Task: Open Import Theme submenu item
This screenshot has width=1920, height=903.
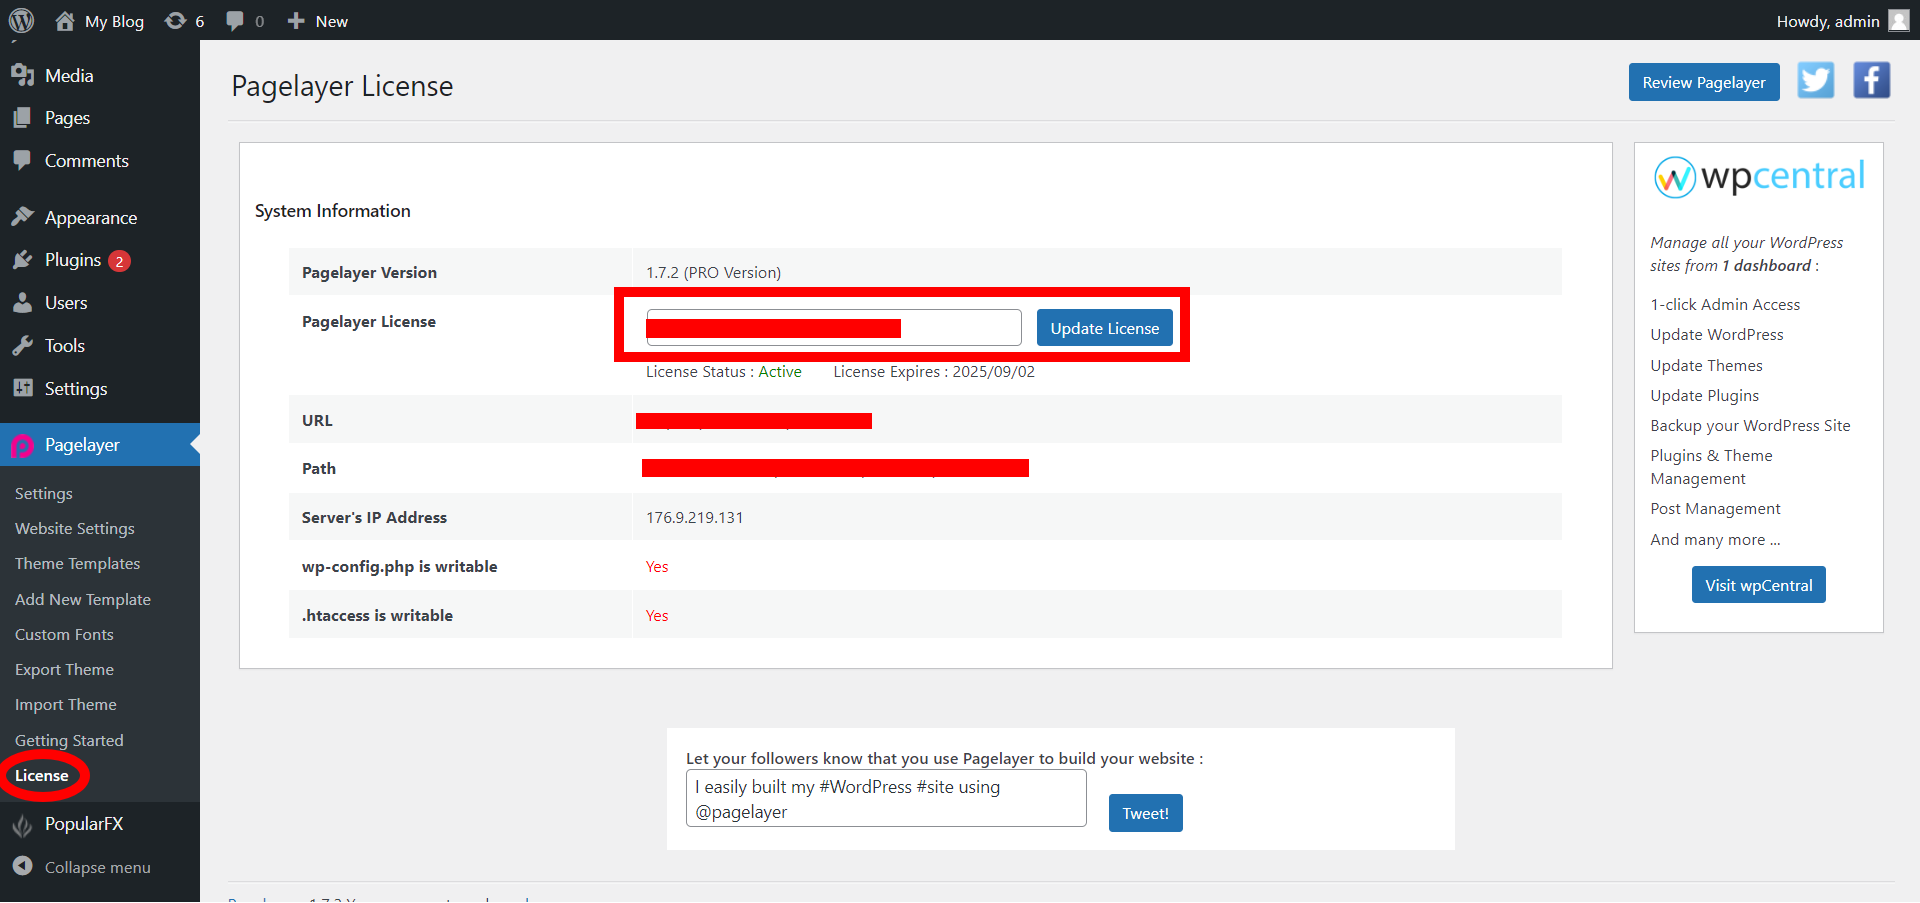Action: pyautogui.click(x=66, y=705)
